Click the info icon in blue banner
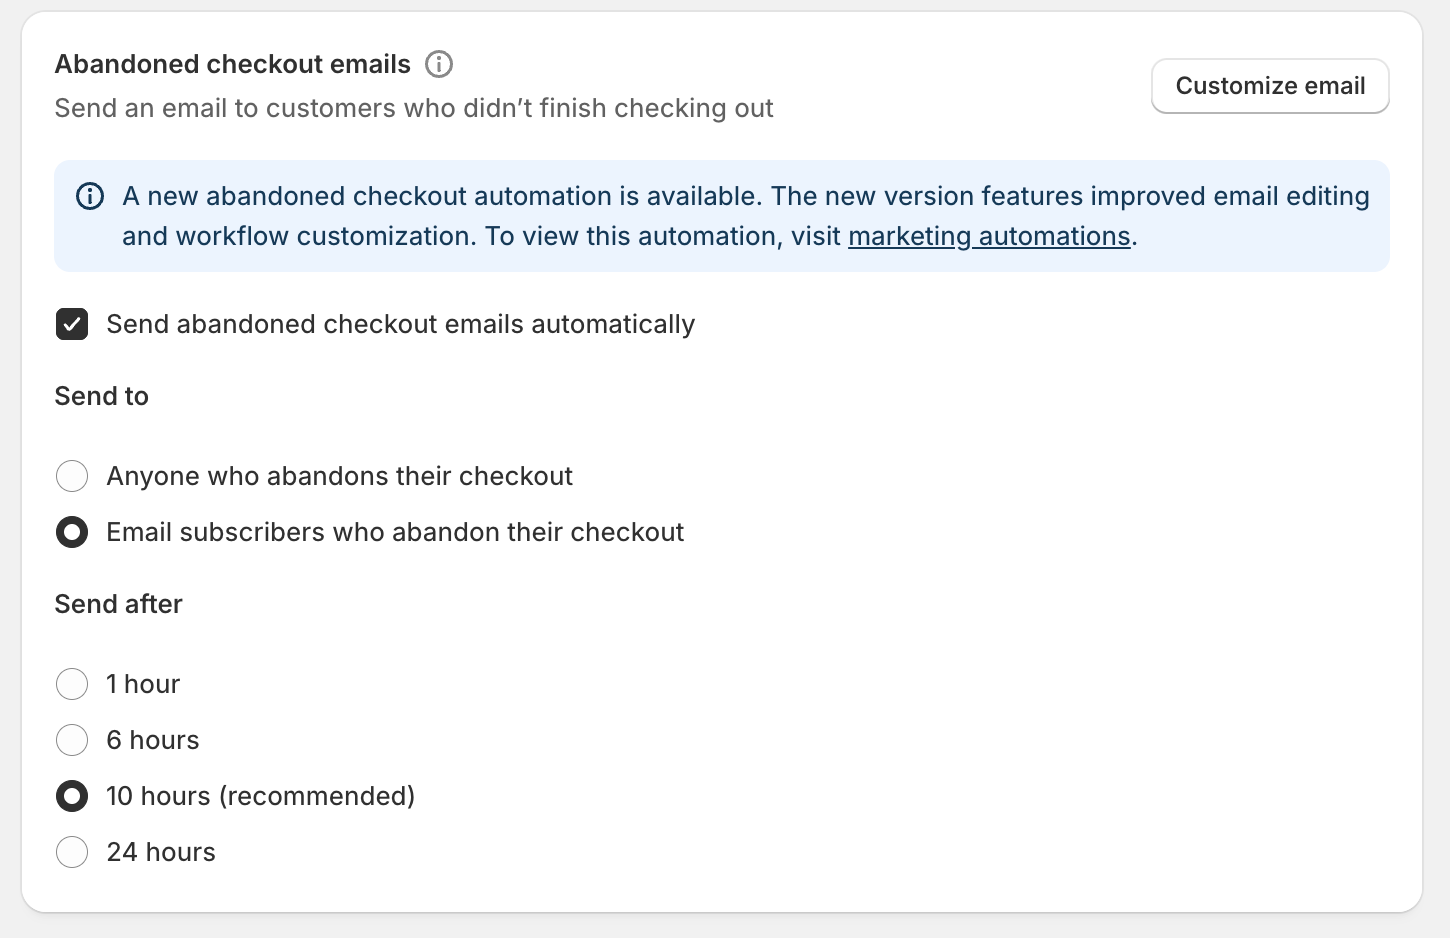 tap(90, 196)
